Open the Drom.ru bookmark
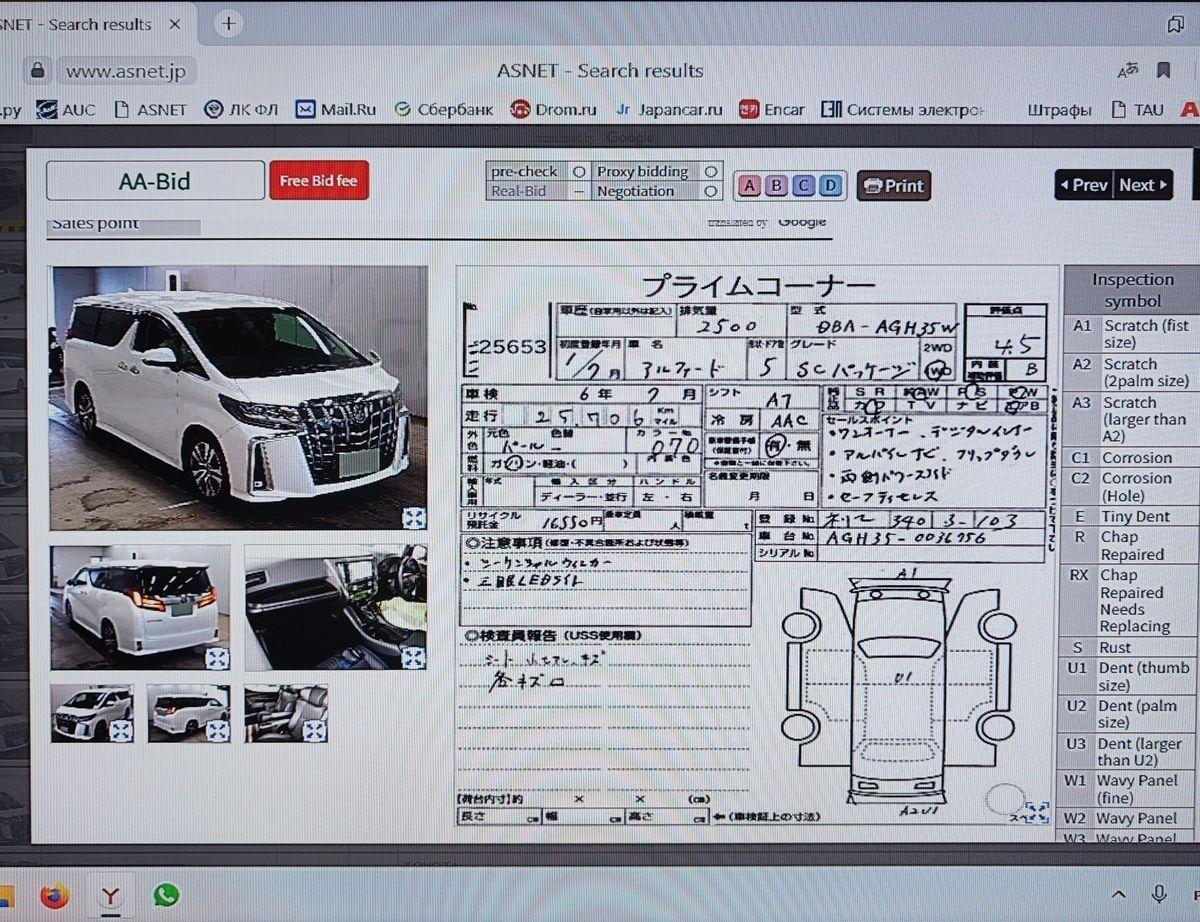Screen dimensions: 1200x922 coord(553,109)
